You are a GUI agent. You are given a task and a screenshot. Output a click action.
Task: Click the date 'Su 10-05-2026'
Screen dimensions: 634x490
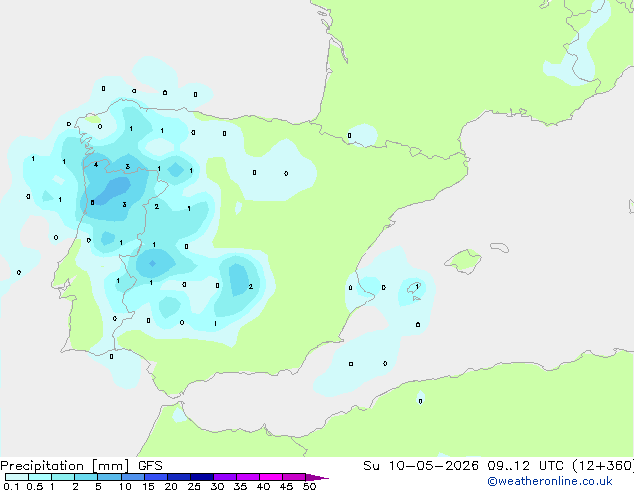click(421, 466)
